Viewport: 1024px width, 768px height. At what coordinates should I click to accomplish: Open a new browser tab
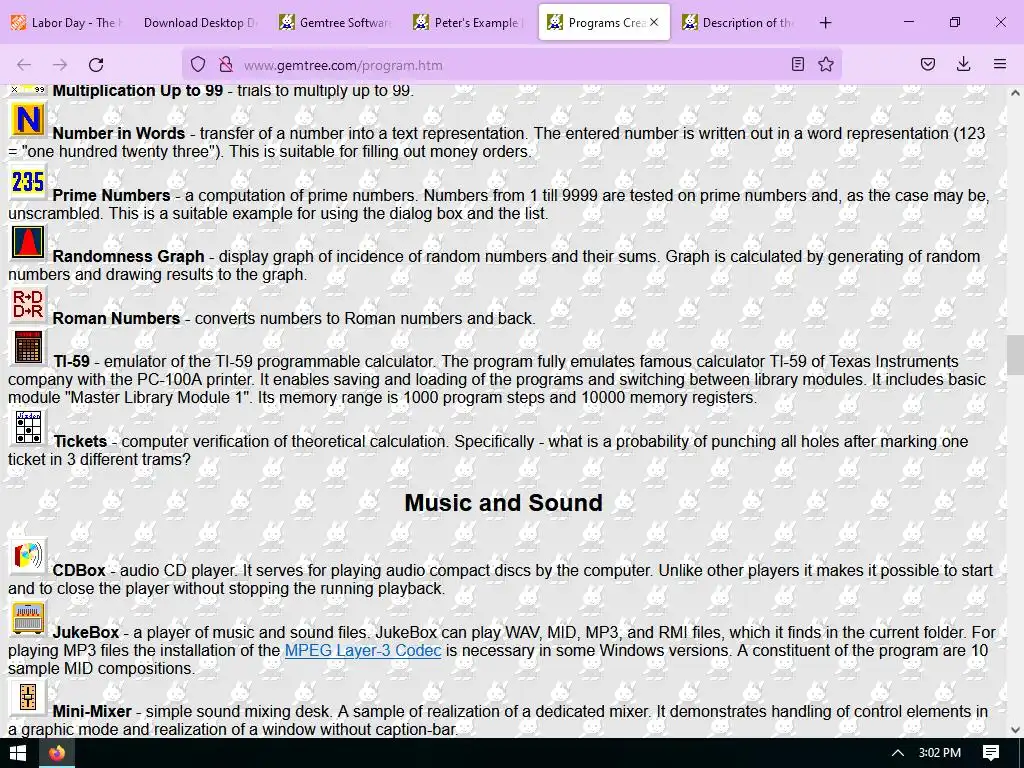tap(825, 23)
